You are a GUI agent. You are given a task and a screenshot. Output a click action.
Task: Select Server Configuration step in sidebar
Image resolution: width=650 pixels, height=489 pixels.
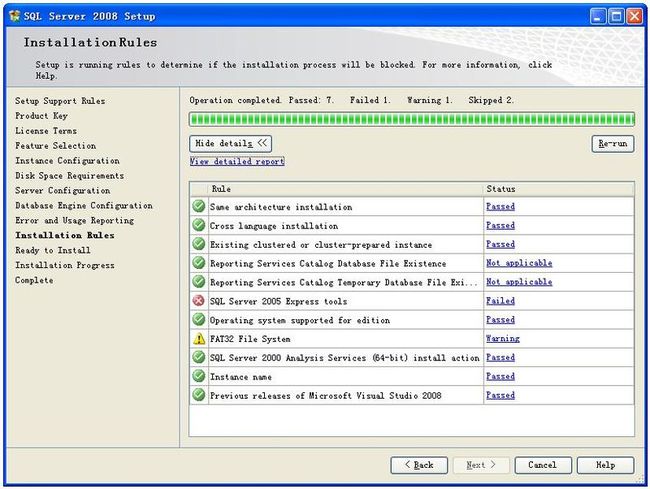coord(63,191)
